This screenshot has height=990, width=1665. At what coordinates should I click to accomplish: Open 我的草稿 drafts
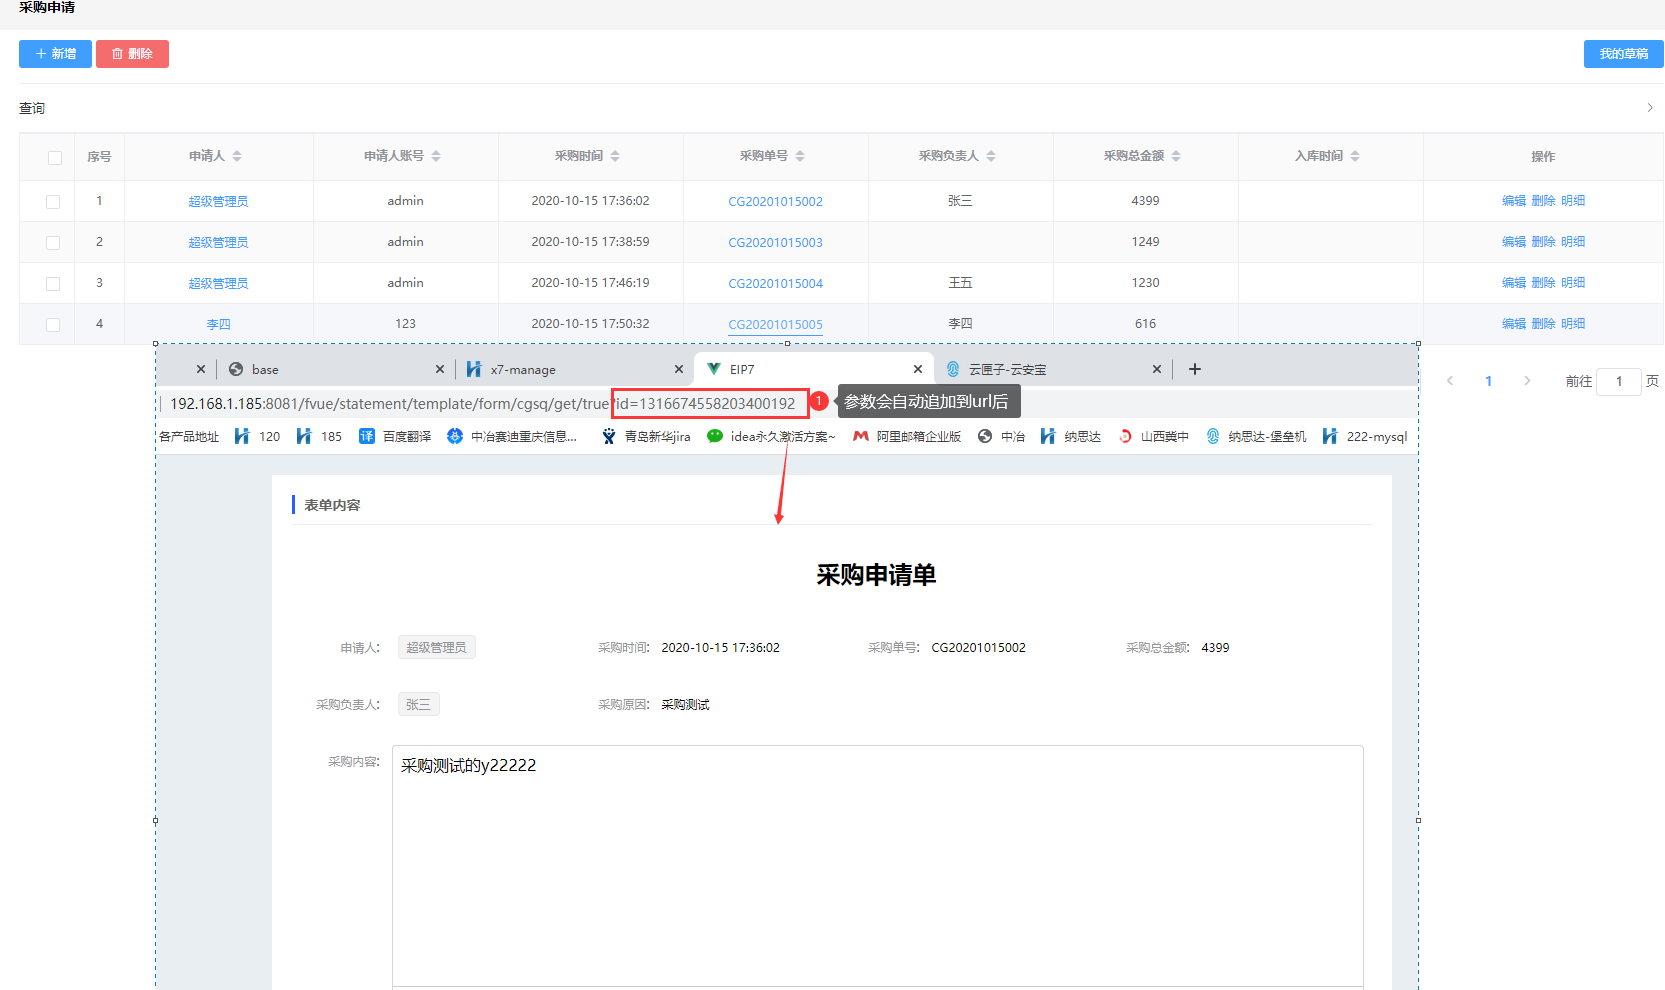tap(1622, 54)
